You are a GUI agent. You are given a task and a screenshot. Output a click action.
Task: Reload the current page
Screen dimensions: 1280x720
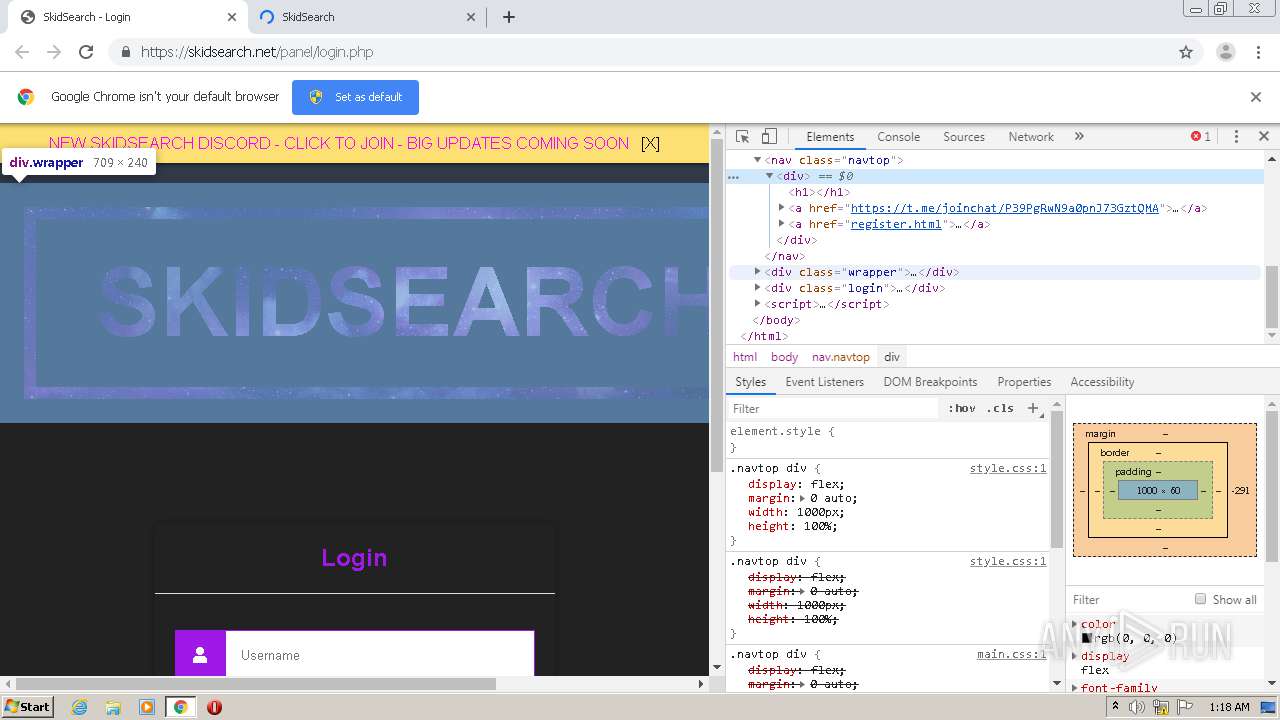86,52
